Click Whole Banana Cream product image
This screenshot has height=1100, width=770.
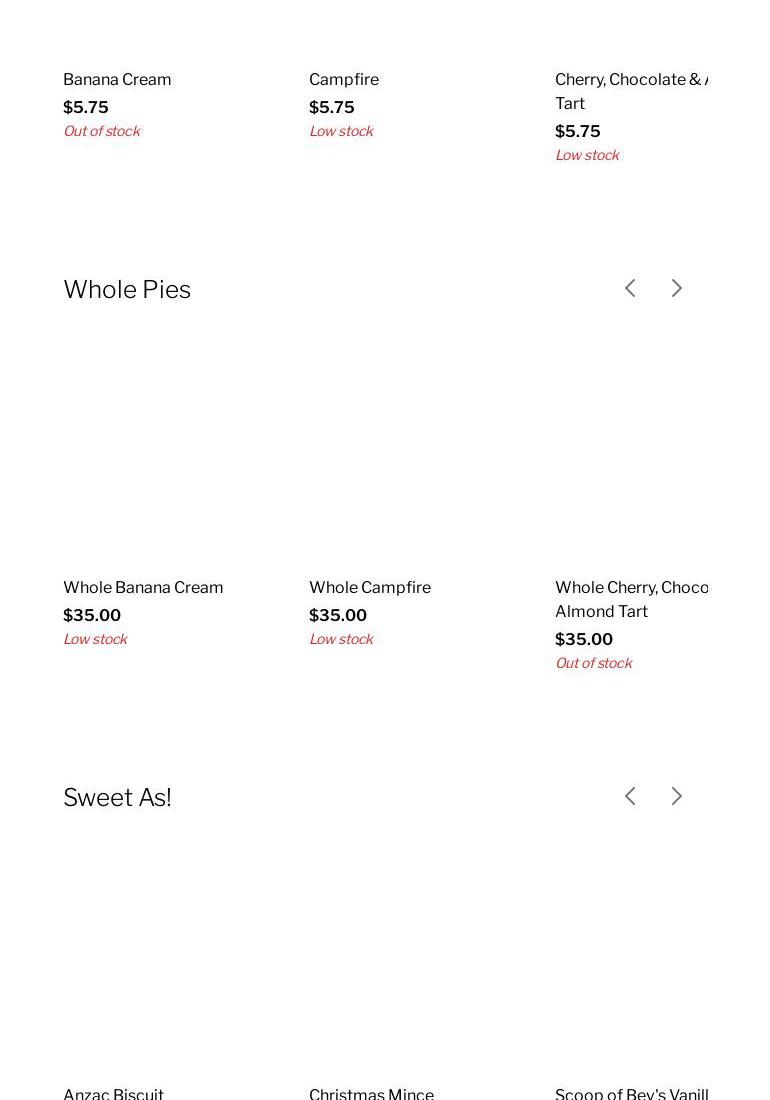coord(163,450)
